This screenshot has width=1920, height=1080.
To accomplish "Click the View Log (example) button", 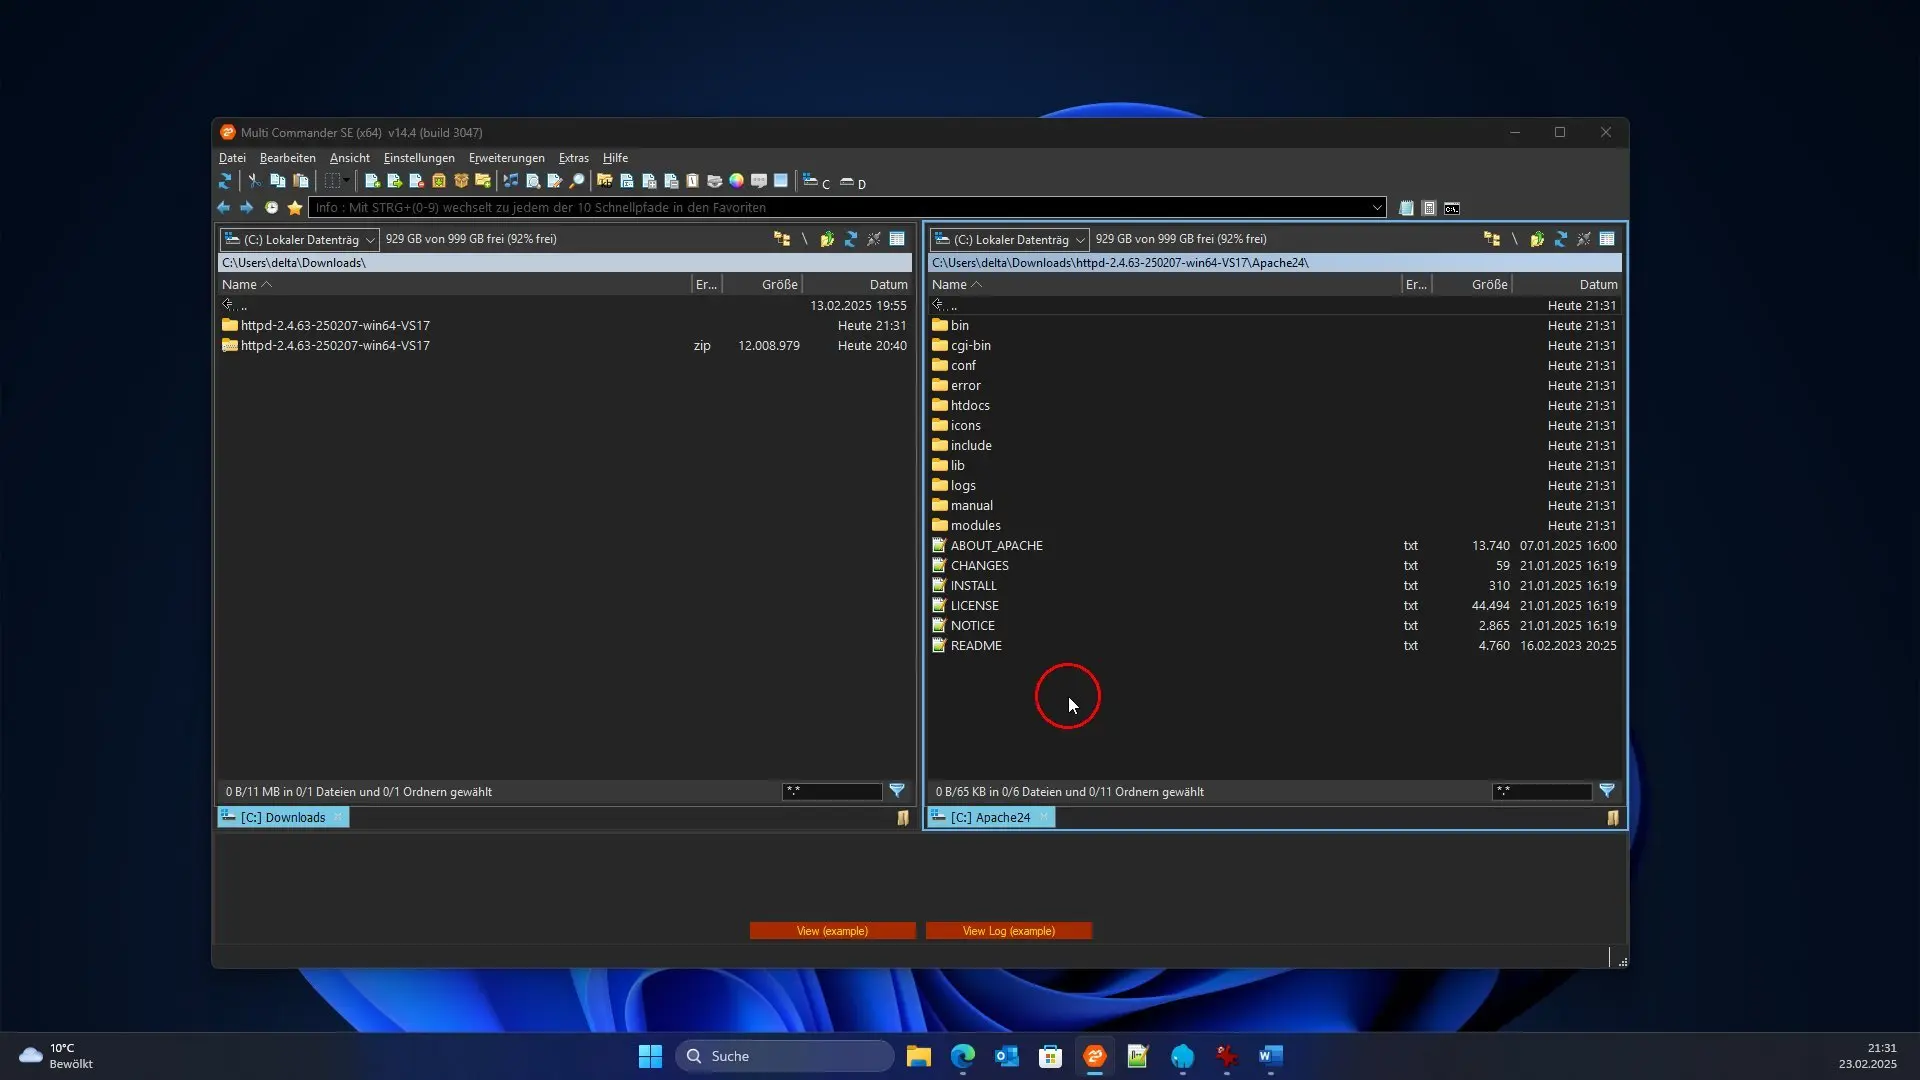I will click(x=1008, y=931).
